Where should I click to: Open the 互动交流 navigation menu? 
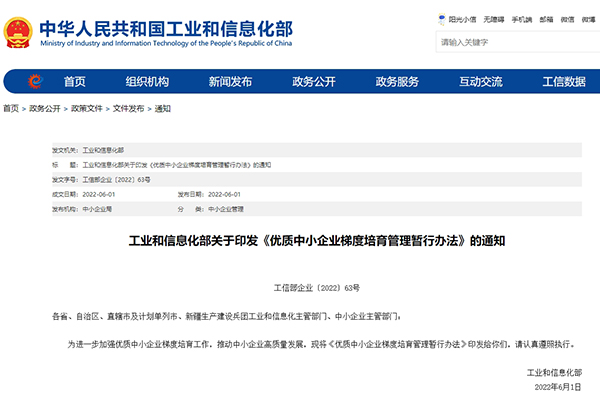pyautogui.click(x=480, y=82)
